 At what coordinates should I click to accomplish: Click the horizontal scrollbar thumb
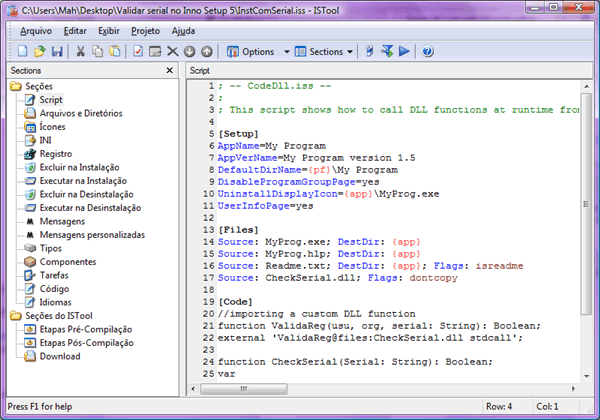click(244, 389)
